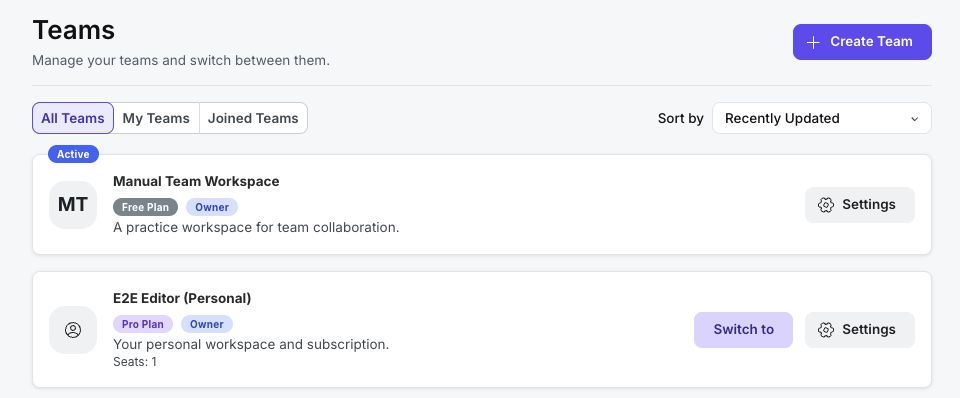Screen dimensions: 960x398
Task: Click gear icon in Manual Team Workspace Settings
Action: click(826, 205)
